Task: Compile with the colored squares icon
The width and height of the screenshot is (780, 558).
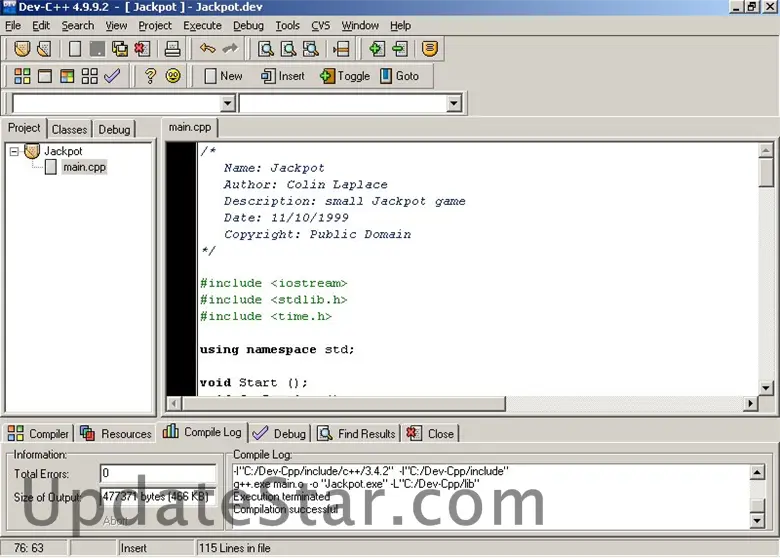Action: pos(22,76)
